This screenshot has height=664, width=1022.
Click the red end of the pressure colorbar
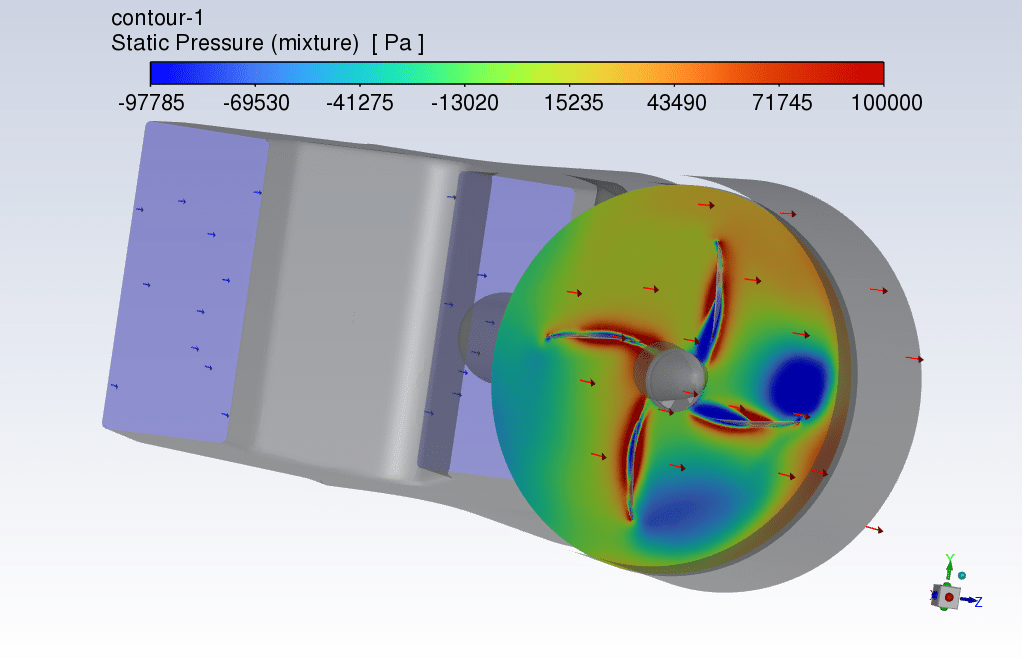(870, 73)
